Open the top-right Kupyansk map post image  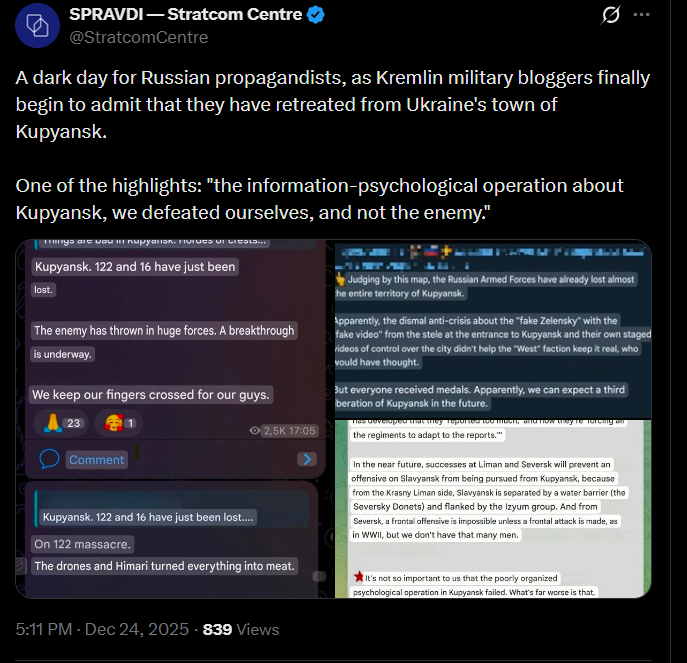click(x=493, y=329)
